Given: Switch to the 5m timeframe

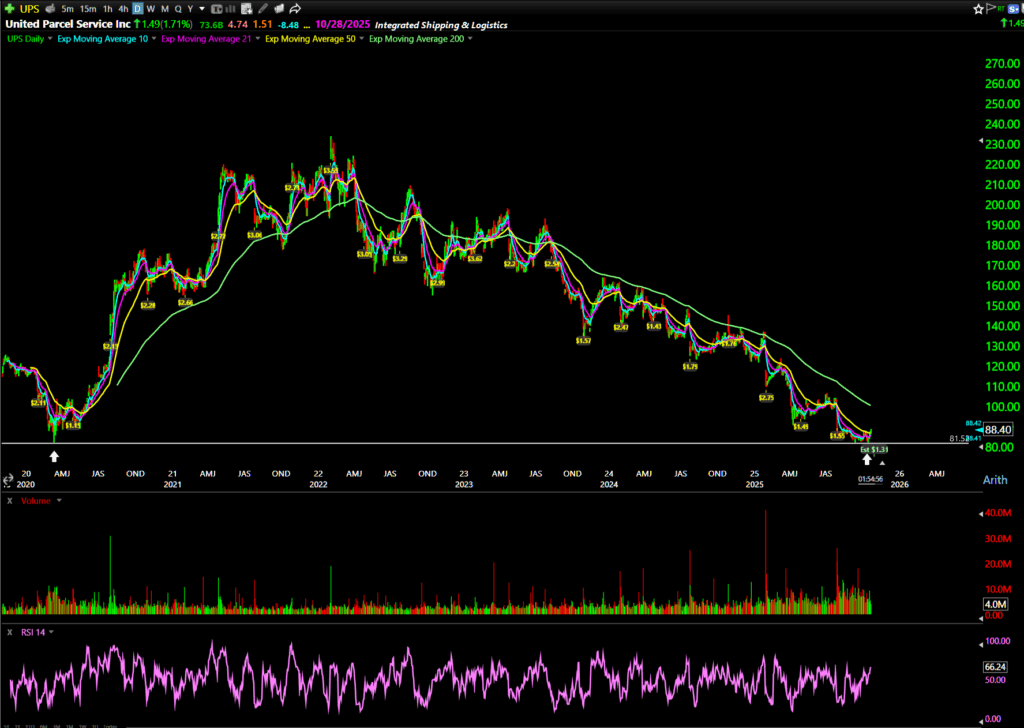Looking at the screenshot, I should point(66,8).
